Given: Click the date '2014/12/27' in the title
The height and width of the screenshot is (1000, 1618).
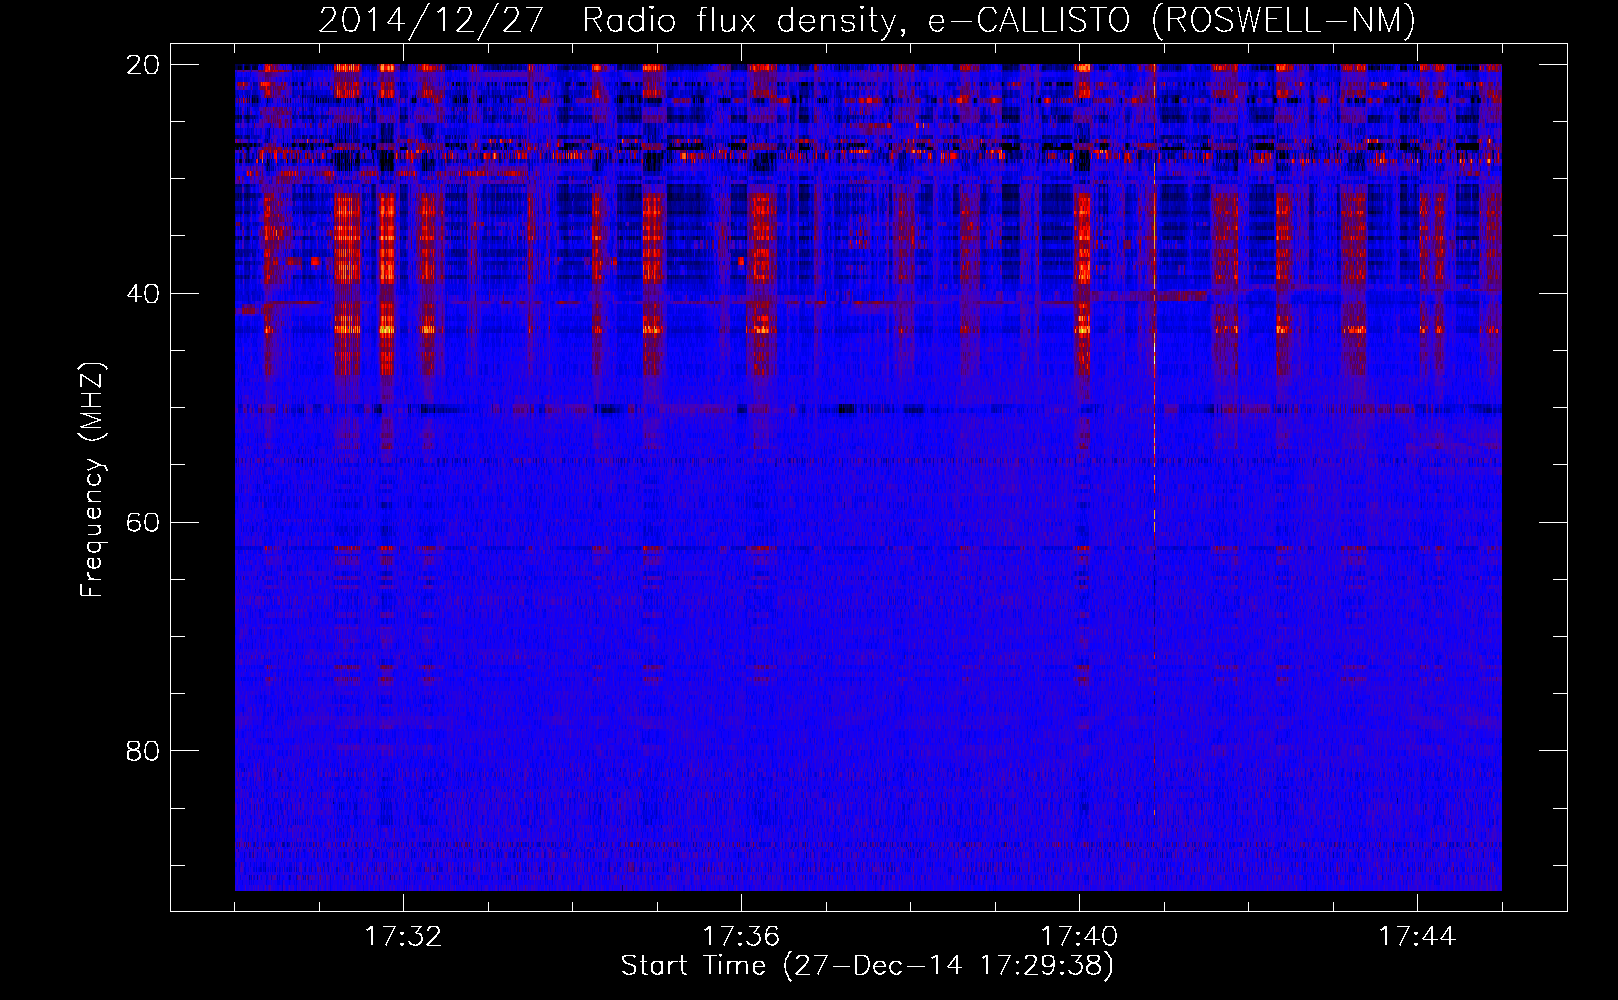Looking at the screenshot, I should tap(431, 21).
